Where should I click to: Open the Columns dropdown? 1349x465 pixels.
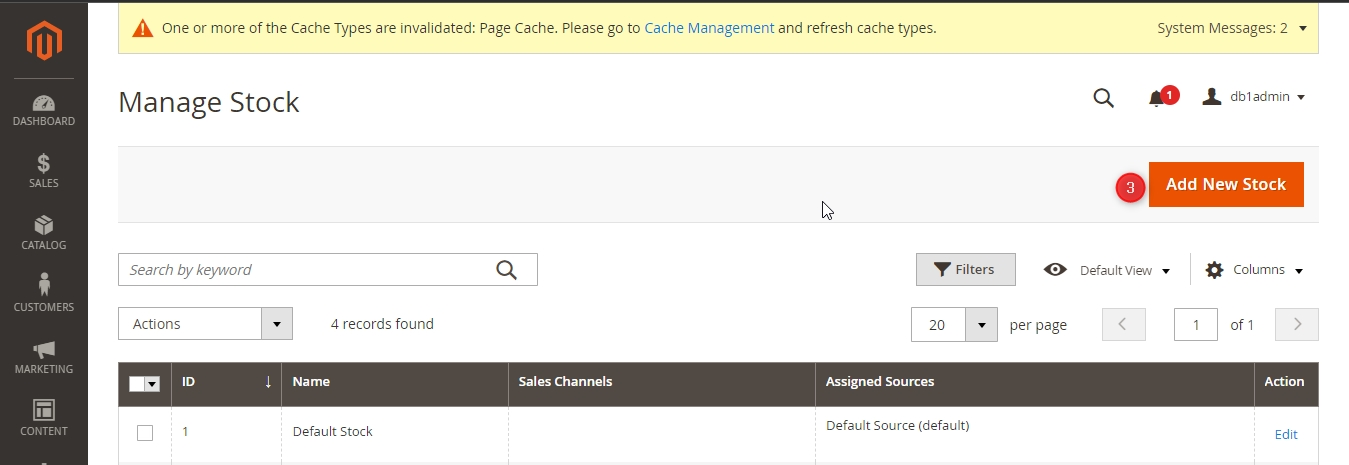1255,270
